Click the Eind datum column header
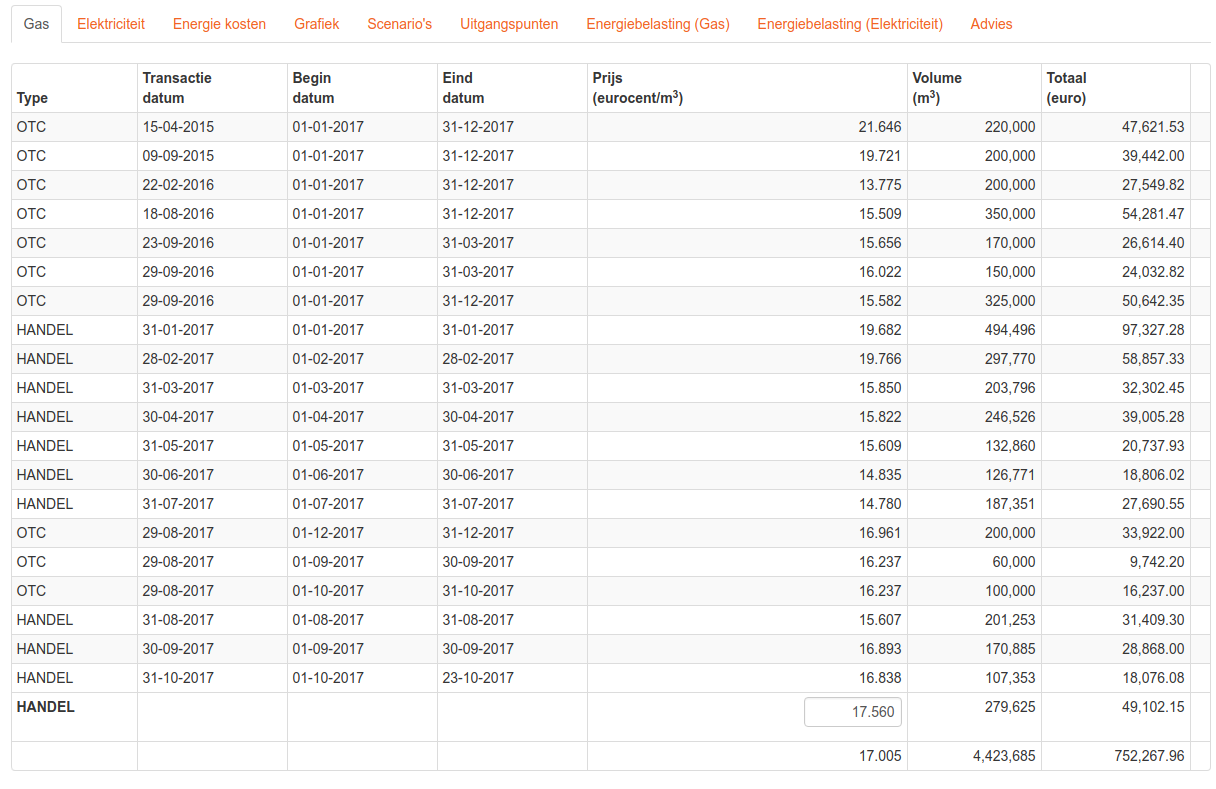 tap(463, 88)
